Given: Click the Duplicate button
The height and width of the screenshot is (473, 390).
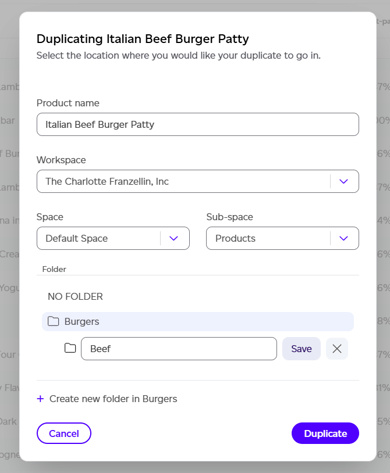Looking at the screenshot, I should pyautogui.click(x=325, y=433).
